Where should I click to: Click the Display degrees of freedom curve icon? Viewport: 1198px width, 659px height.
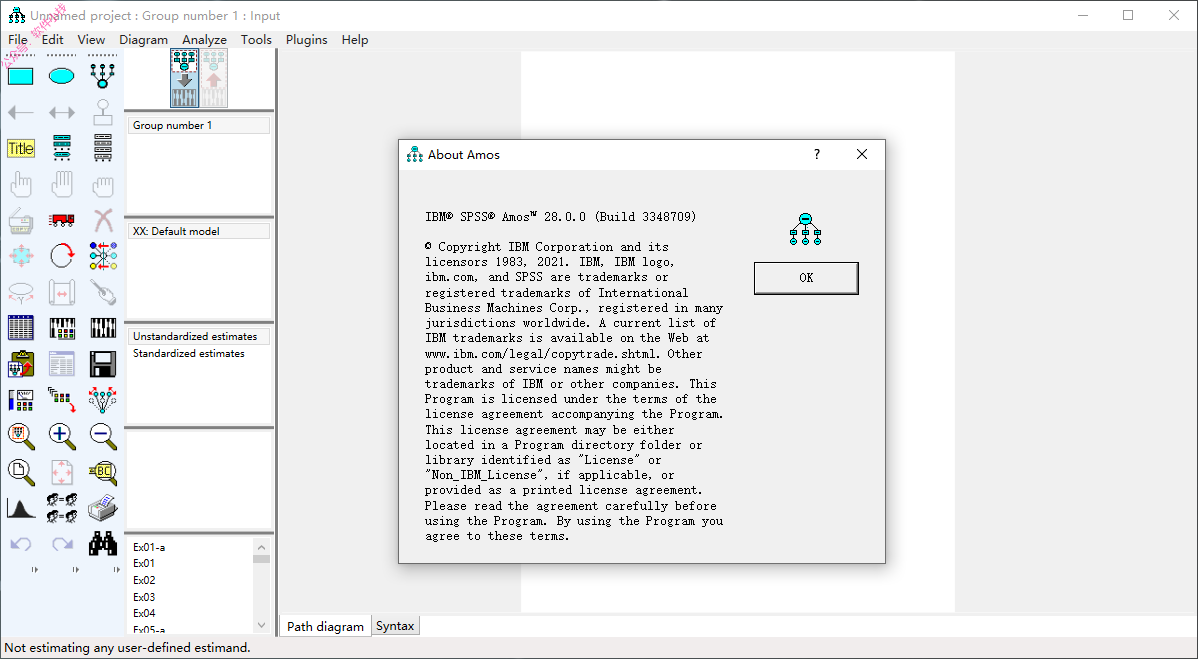point(21,508)
